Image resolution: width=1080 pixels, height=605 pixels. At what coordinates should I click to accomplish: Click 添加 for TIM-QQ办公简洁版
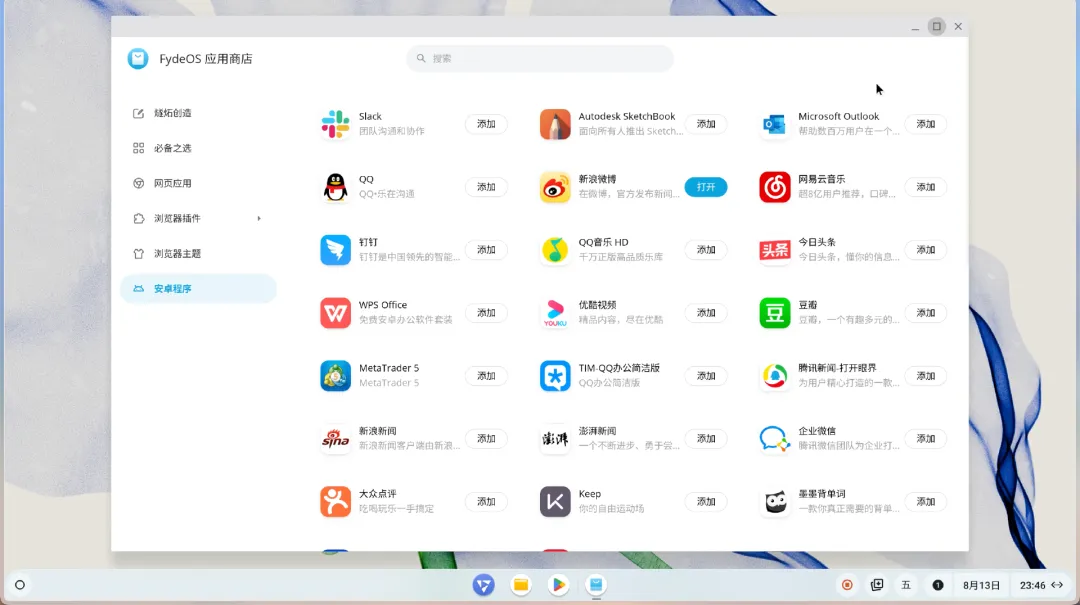pyautogui.click(x=706, y=376)
